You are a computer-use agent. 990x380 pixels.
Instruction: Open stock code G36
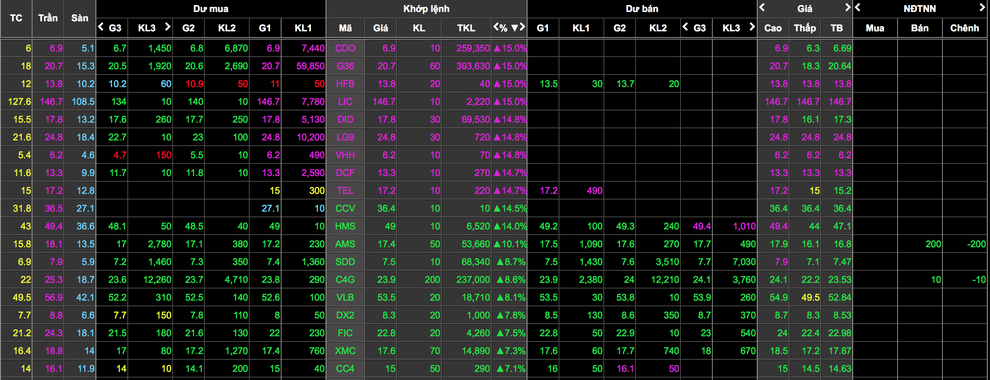[x=345, y=66]
